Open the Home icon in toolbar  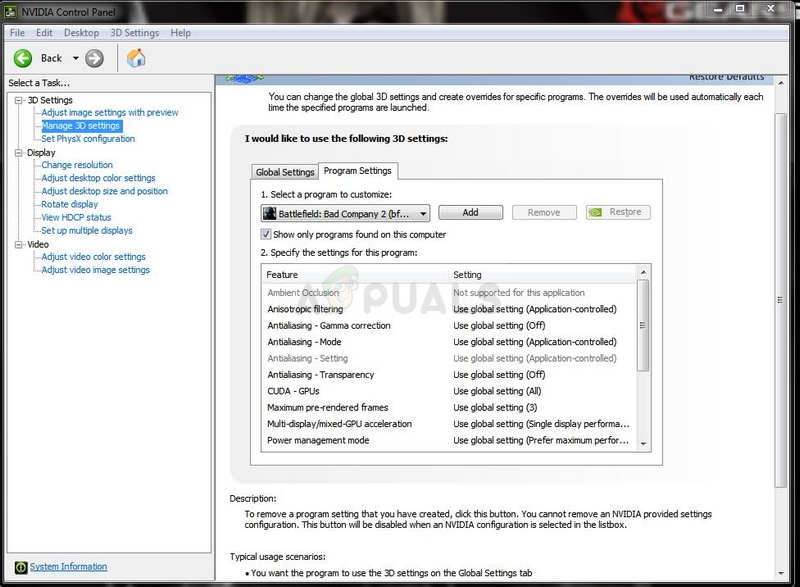pyautogui.click(x=136, y=58)
